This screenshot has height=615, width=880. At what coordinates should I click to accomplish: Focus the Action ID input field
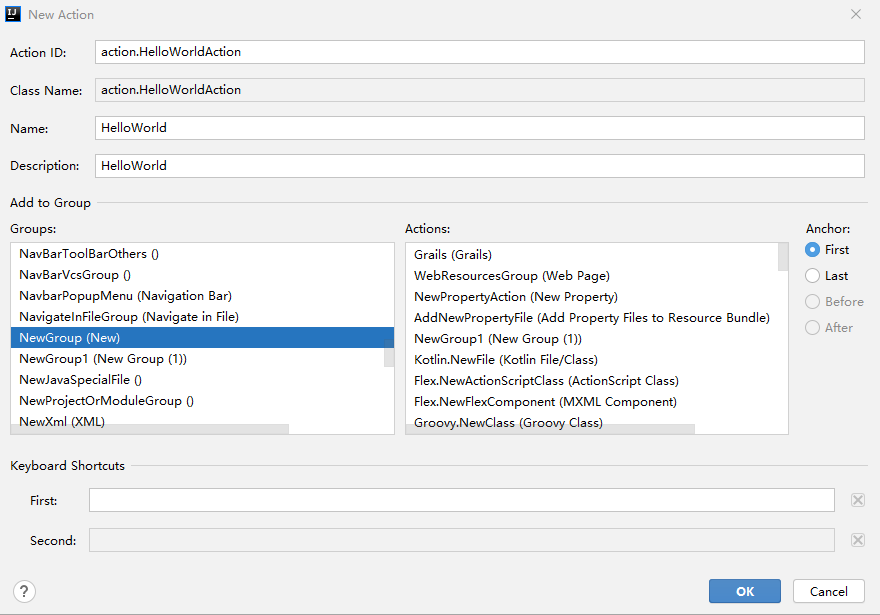coord(480,52)
